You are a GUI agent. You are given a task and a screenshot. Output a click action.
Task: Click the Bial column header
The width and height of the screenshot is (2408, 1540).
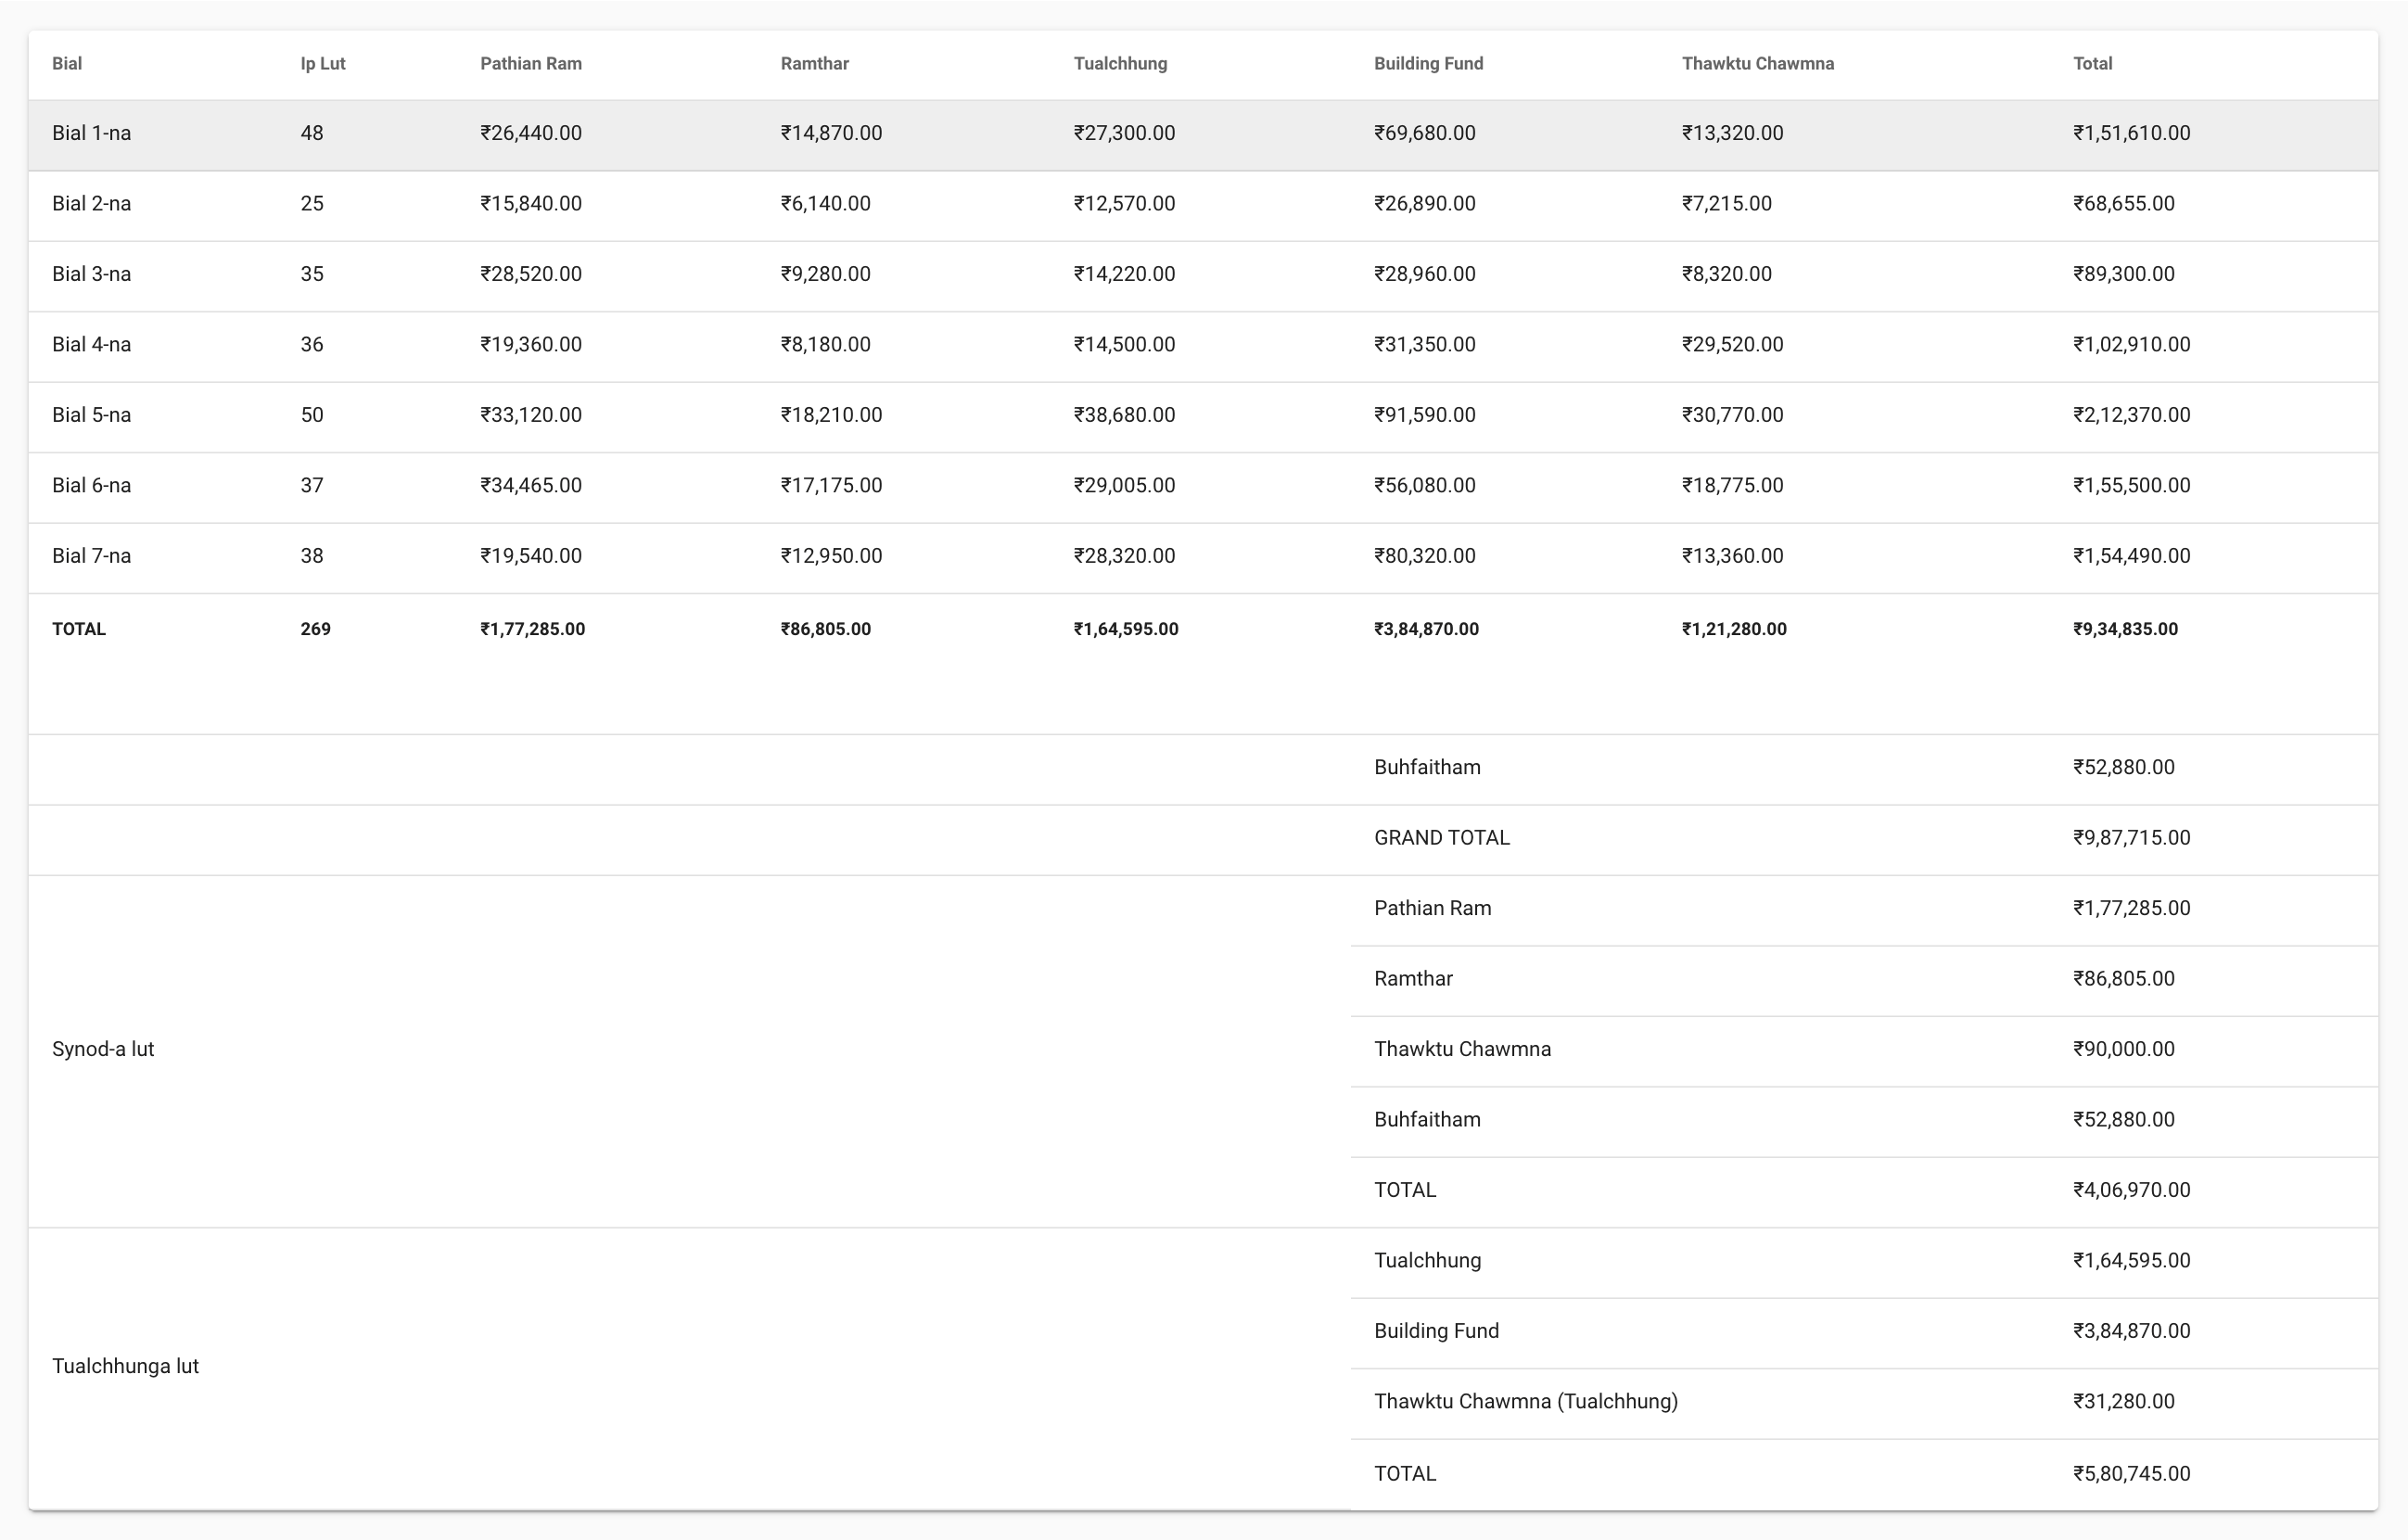[x=67, y=64]
